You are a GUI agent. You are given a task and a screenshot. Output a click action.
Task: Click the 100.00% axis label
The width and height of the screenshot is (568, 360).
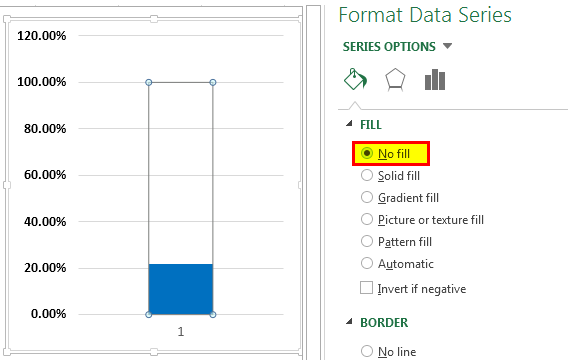42,82
